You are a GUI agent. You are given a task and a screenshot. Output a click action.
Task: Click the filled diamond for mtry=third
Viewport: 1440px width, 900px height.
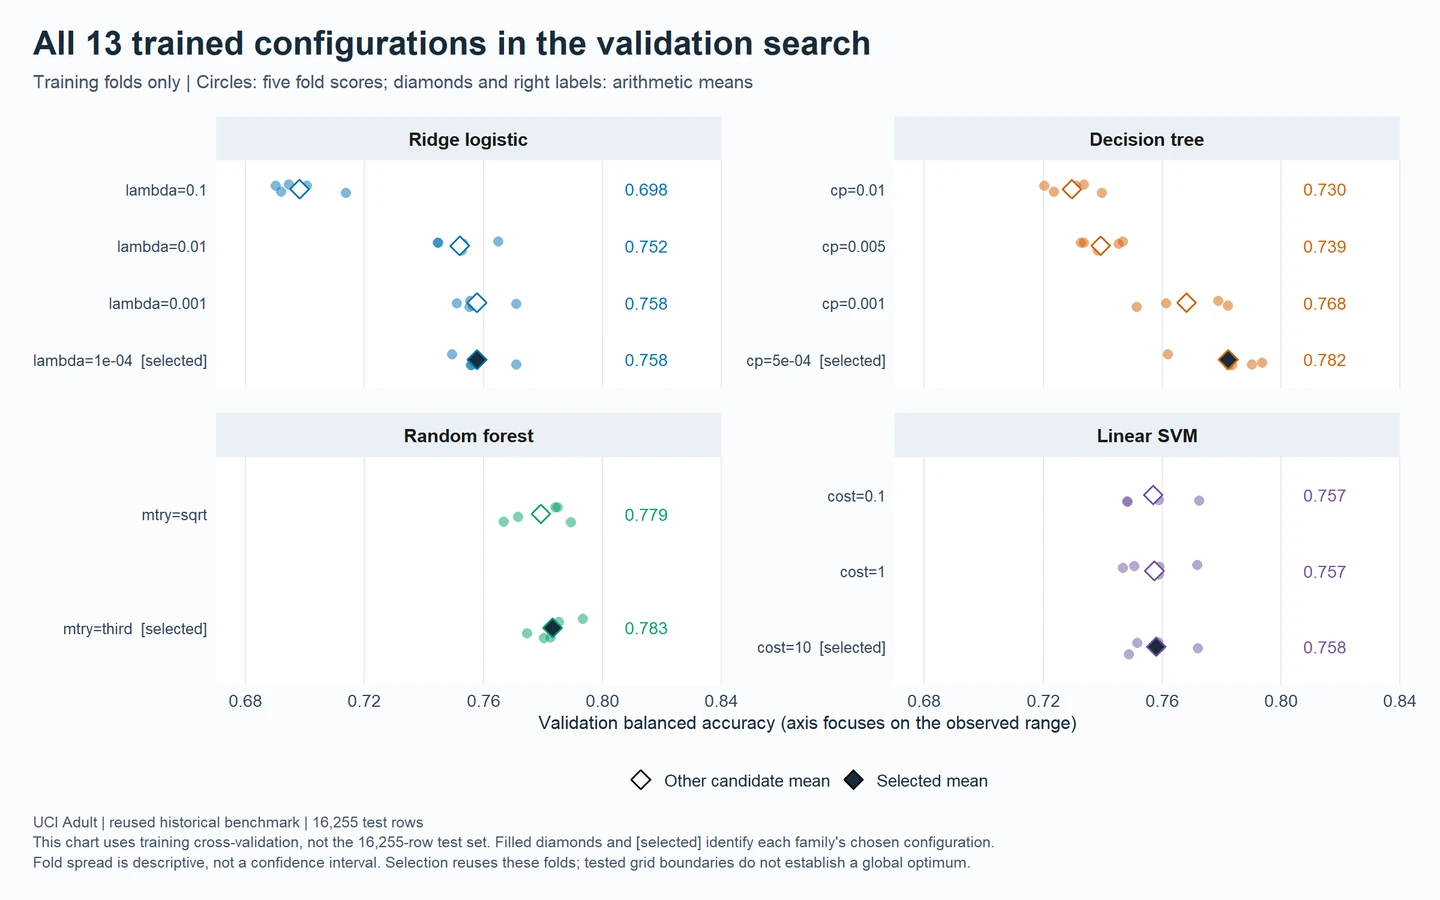[x=552, y=628]
